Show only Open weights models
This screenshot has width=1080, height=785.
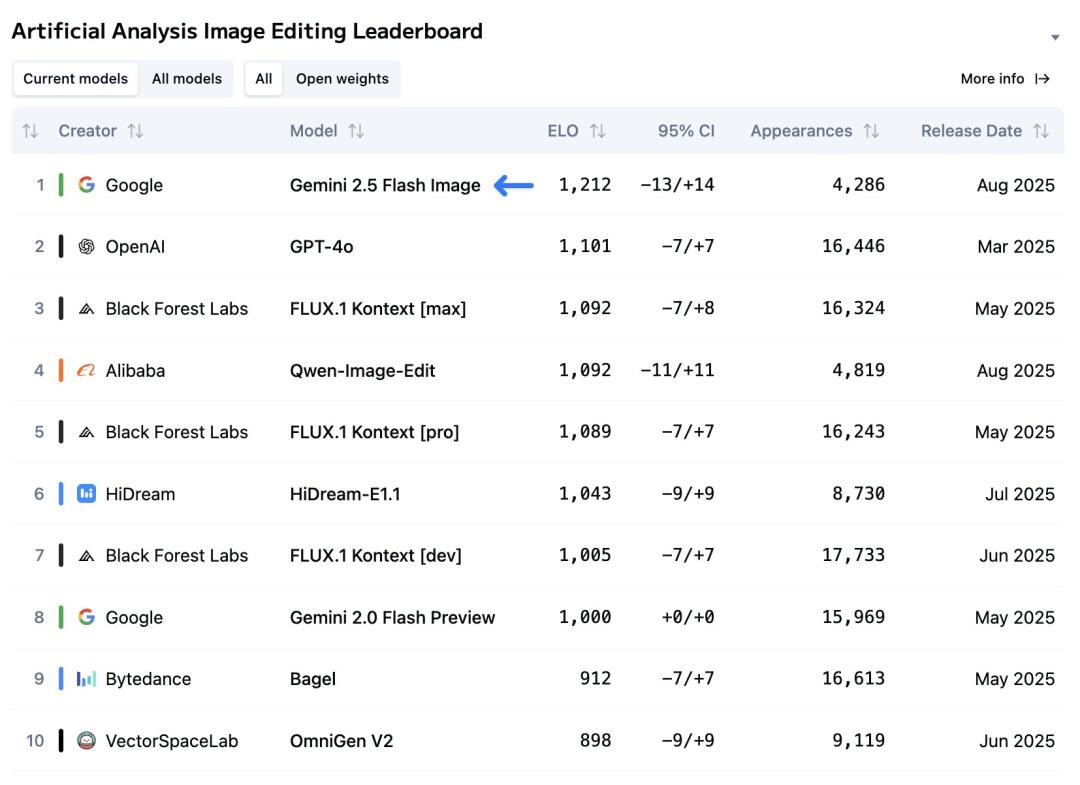[x=342, y=79]
